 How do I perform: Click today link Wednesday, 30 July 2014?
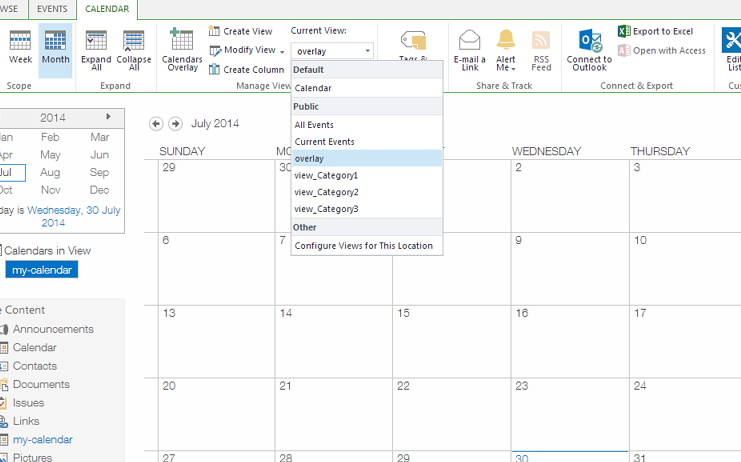[74, 216]
